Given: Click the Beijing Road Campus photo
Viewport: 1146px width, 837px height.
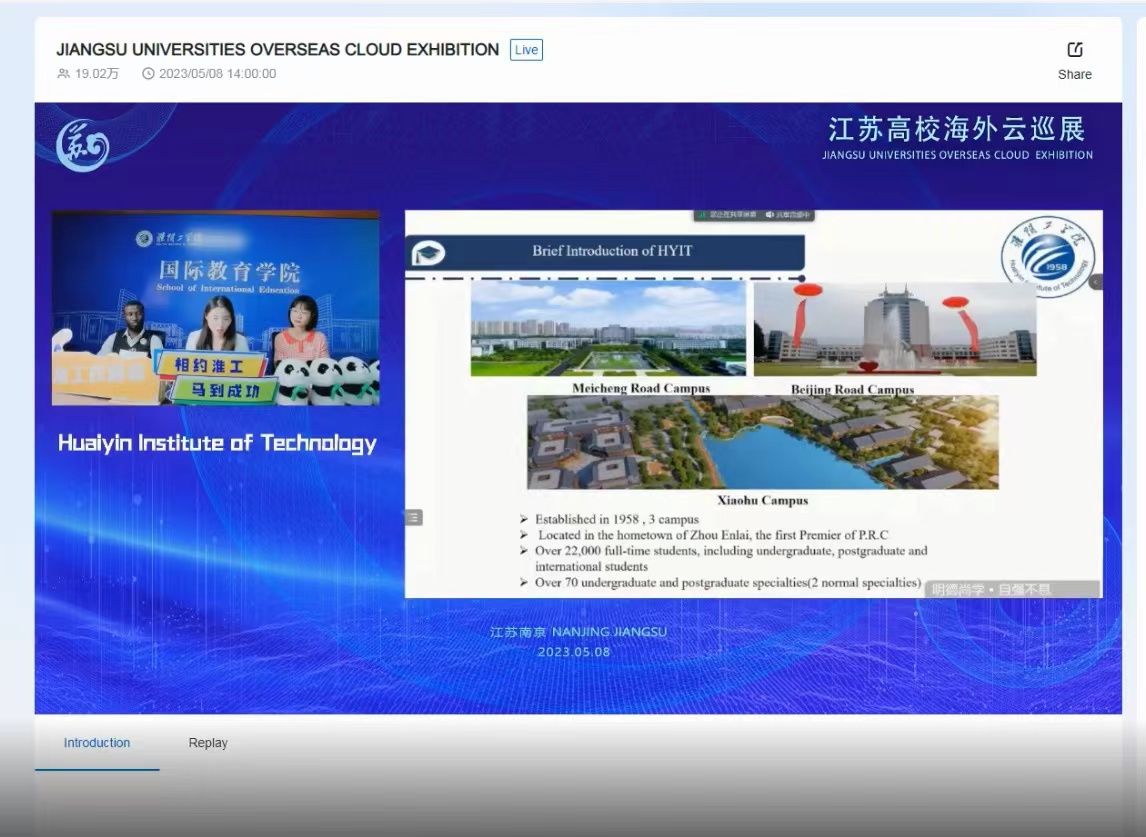Looking at the screenshot, I should pyautogui.click(x=895, y=329).
